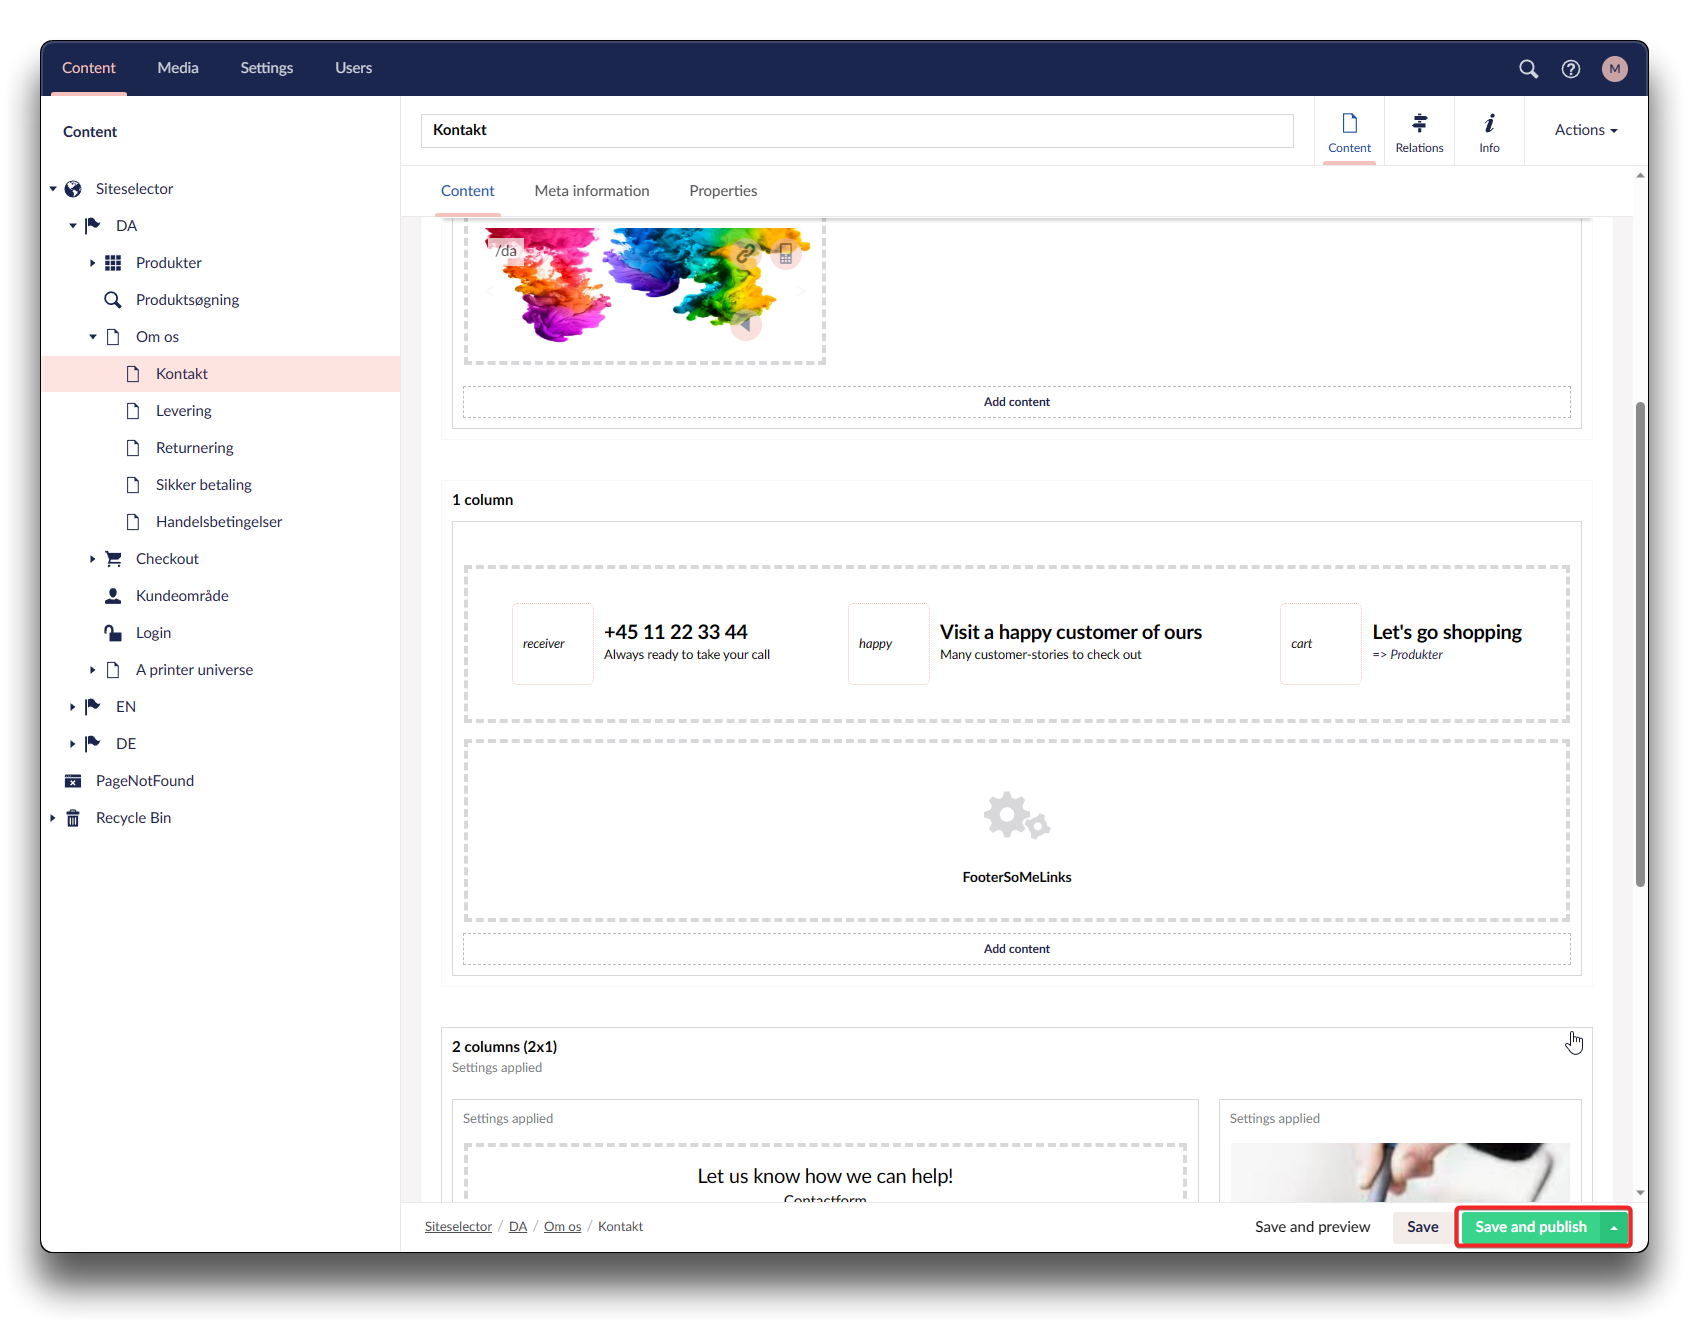1689x1325 pixels.
Task: Select the Levering page in tree
Action: coord(184,411)
